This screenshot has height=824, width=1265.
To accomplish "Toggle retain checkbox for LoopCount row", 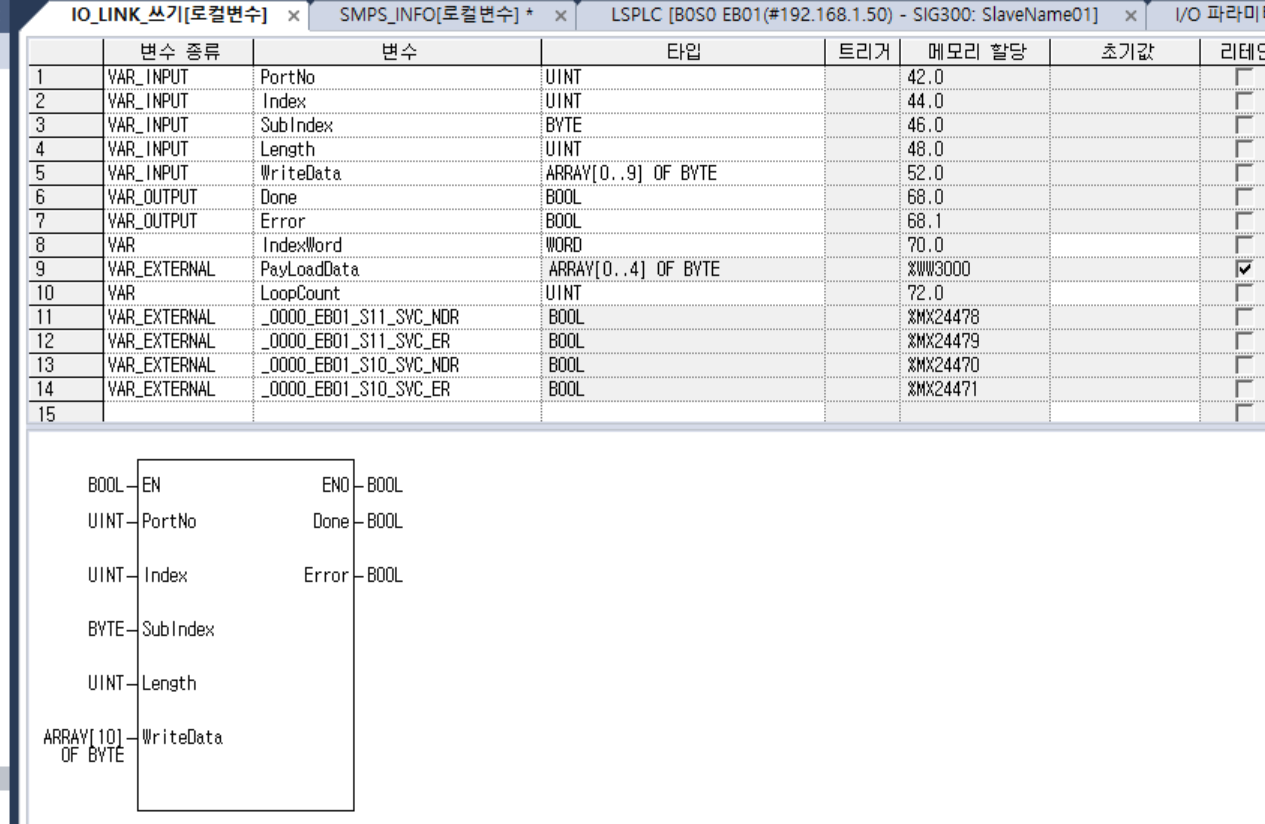I will pyautogui.click(x=1243, y=292).
